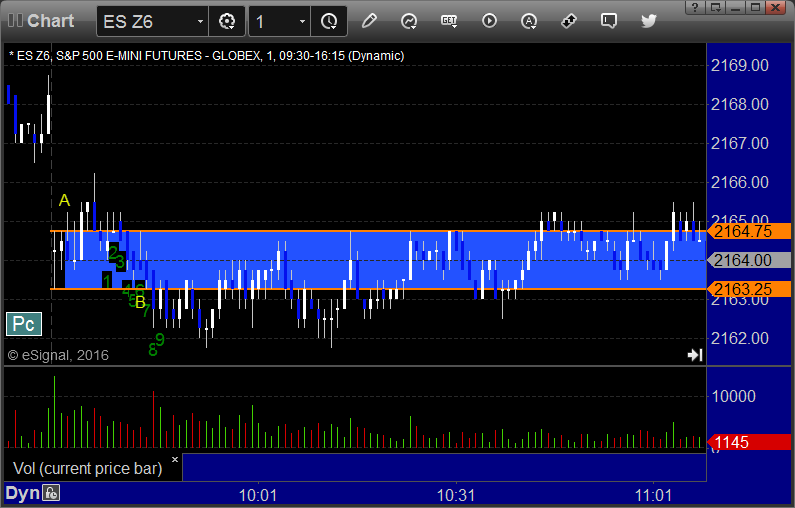Click the 2166.00 price axis label
This screenshot has width=795, height=508.
click(x=740, y=182)
